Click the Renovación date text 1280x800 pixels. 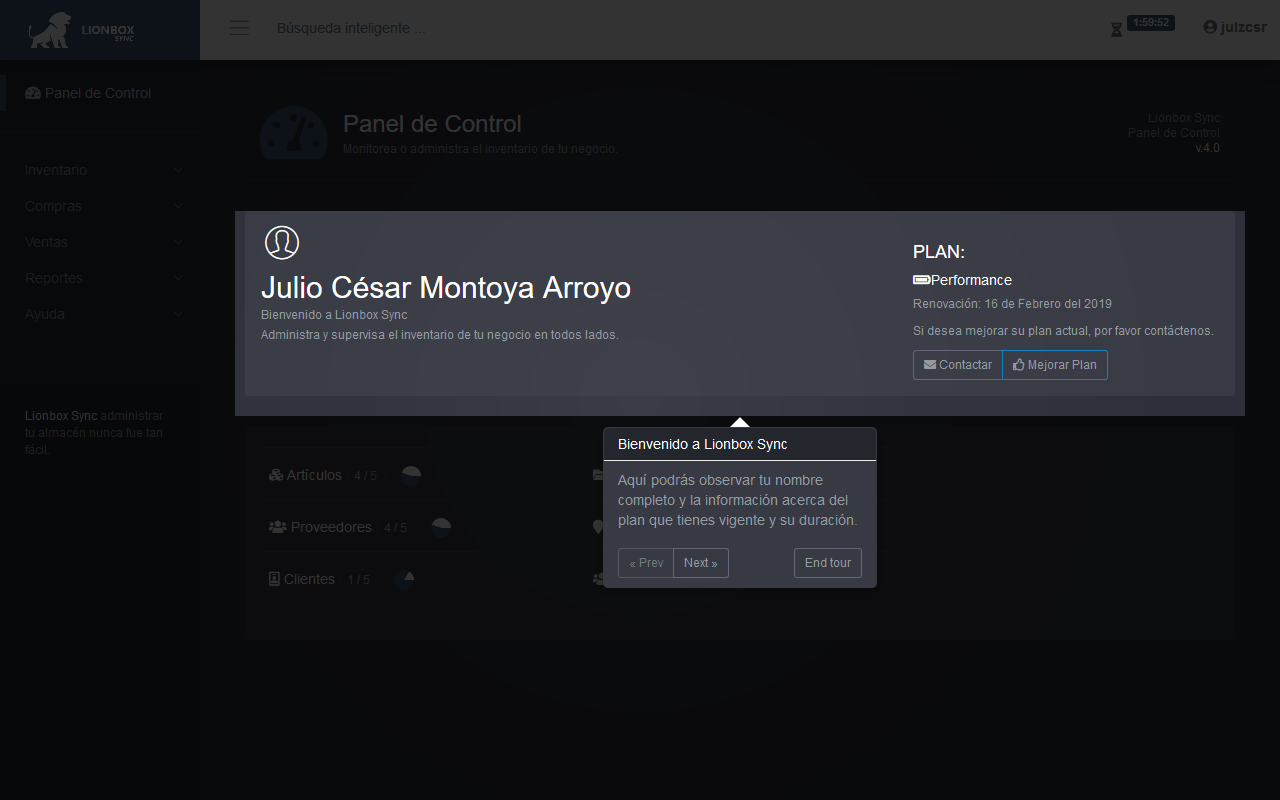(x=1012, y=304)
